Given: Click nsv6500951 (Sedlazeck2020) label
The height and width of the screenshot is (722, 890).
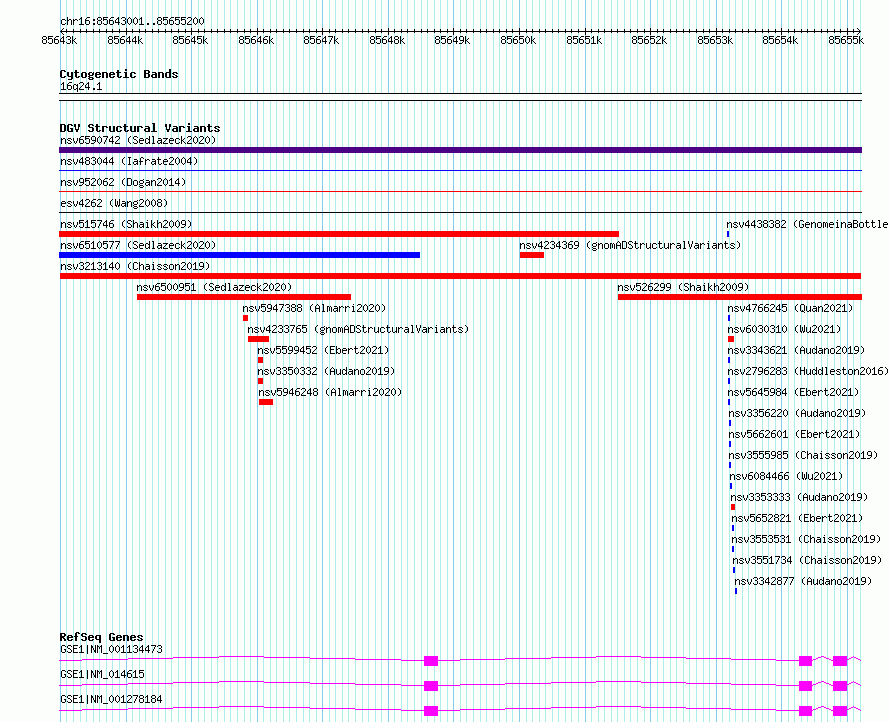Looking at the screenshot, I should (x=214, y=287).
